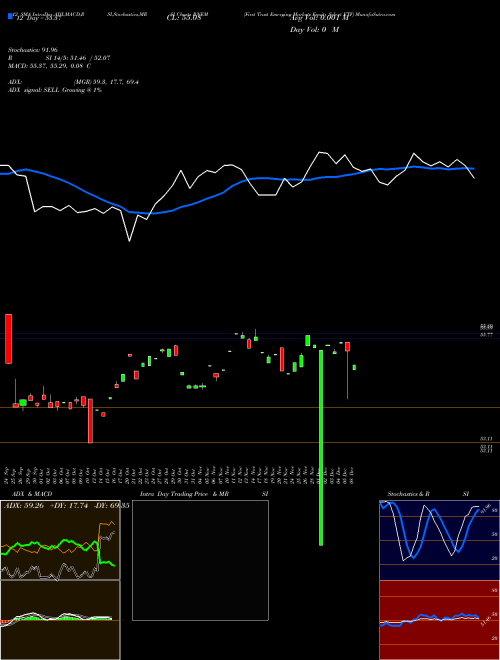Image resolution: width=500 pixels, height=660 pixels.
Task: Select the 'Day Vol: 0 M' label
Action: [314, 29]
